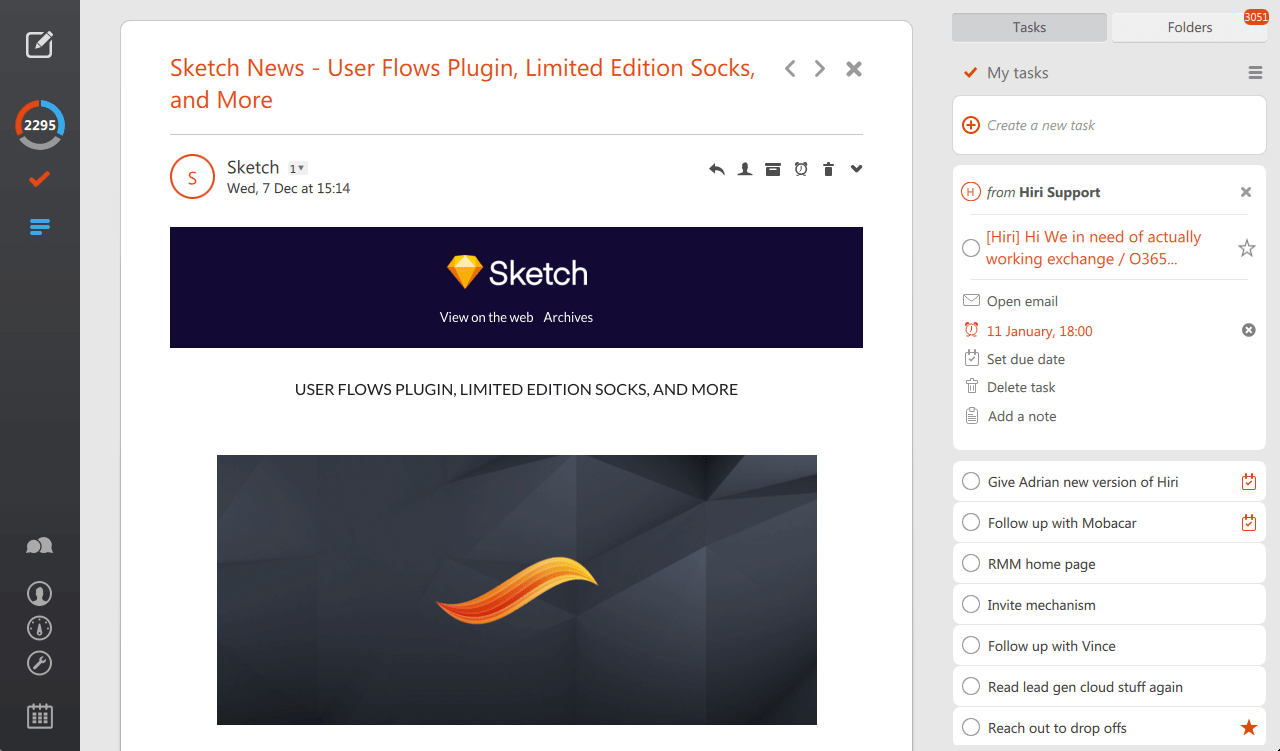Complete Follow up with Vince task
The width and height of the screenshot is (1280, 751).
tap(971, 646)
